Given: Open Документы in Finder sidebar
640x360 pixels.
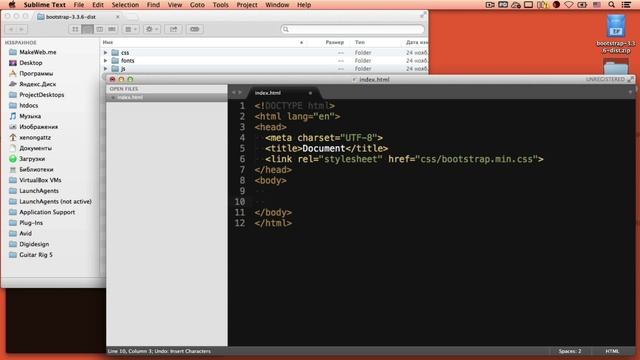Looking at the screenshot, I should click(x=36, y=148).
